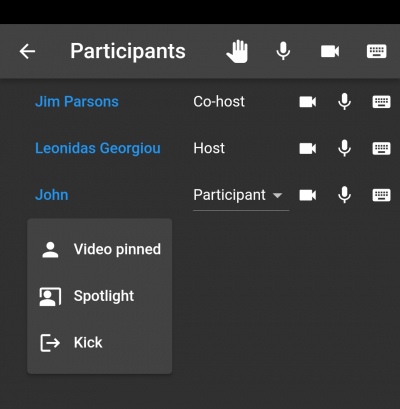The image size is (400, 409).
Task: Click John's camera icon
Action: 308,195
